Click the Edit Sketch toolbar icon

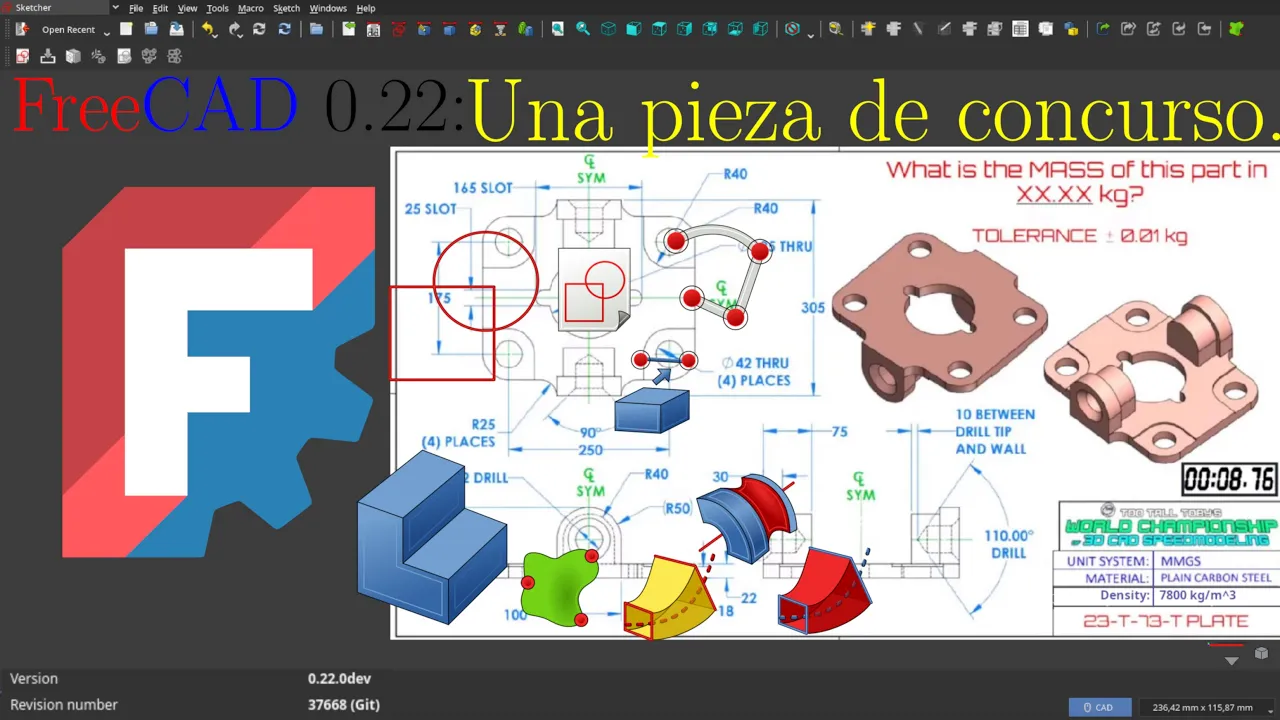click(894, 30)
